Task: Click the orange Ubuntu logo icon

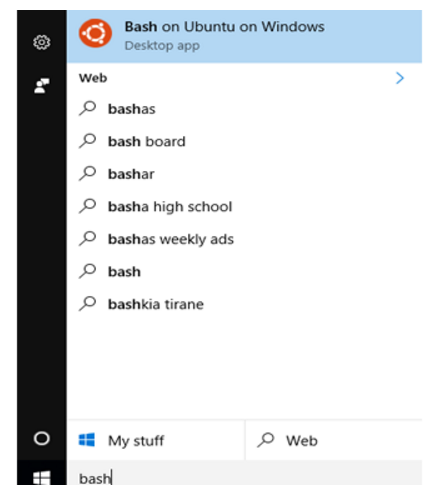Action: pyautogui.click(x=95, y=33)
